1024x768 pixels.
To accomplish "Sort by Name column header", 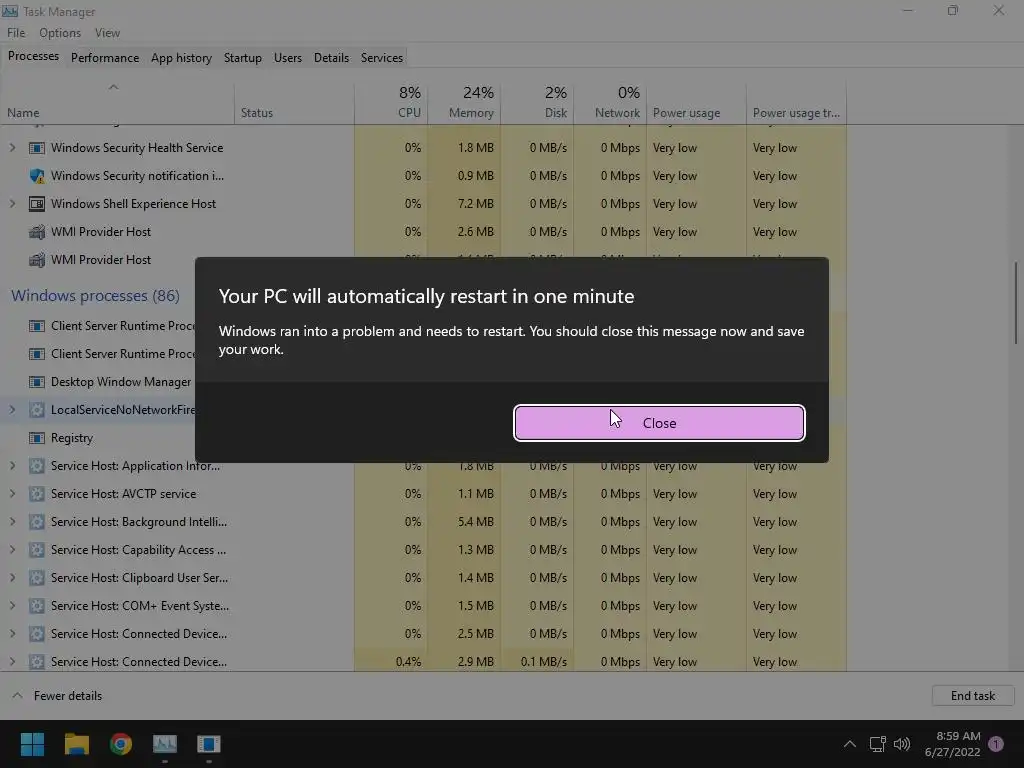I will click(x=118, y=103).
